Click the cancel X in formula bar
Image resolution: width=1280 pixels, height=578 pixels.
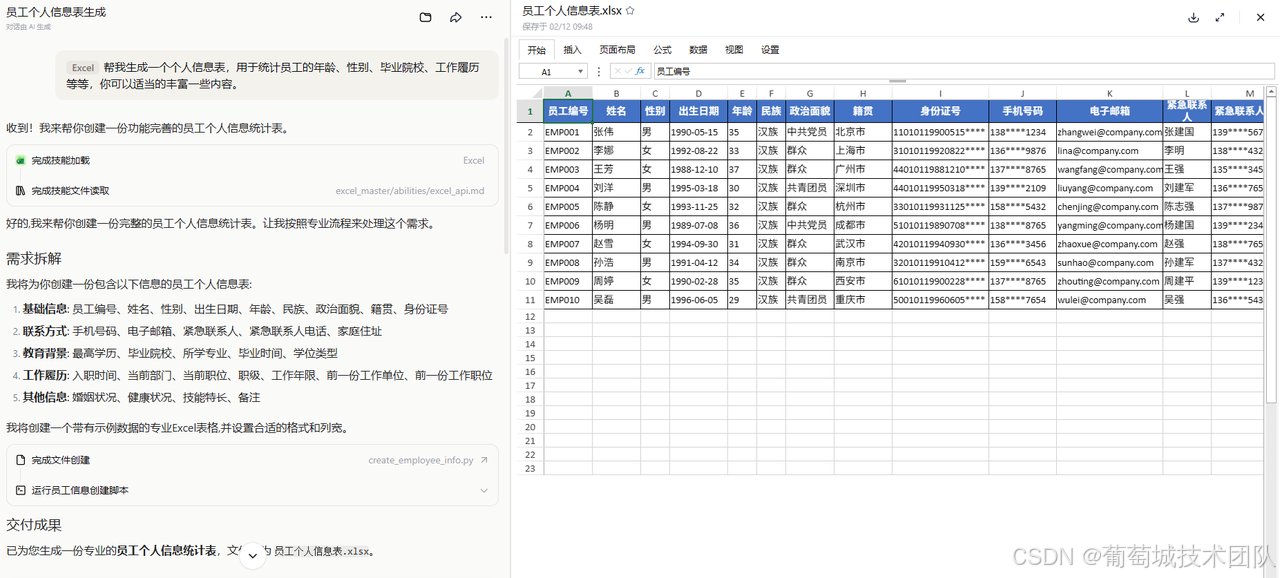[x=618, y=71]
